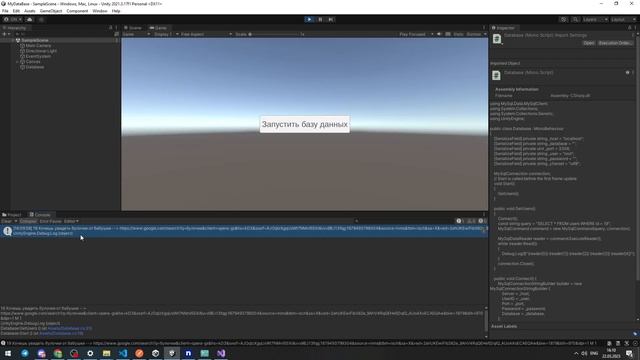This screenshot has width=640, height=360.
Task: Select the log entry in Console list
Action: point(244,231)
